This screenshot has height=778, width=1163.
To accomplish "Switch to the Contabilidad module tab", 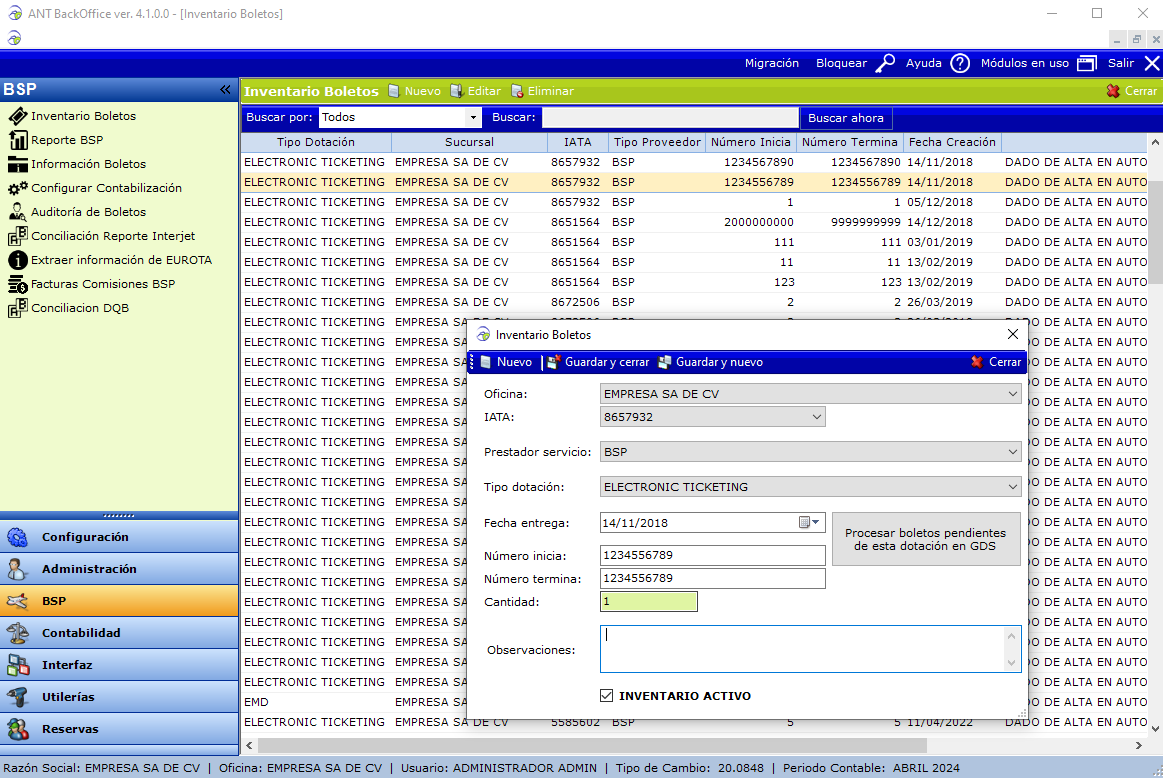I will click(x=81, y=633).
